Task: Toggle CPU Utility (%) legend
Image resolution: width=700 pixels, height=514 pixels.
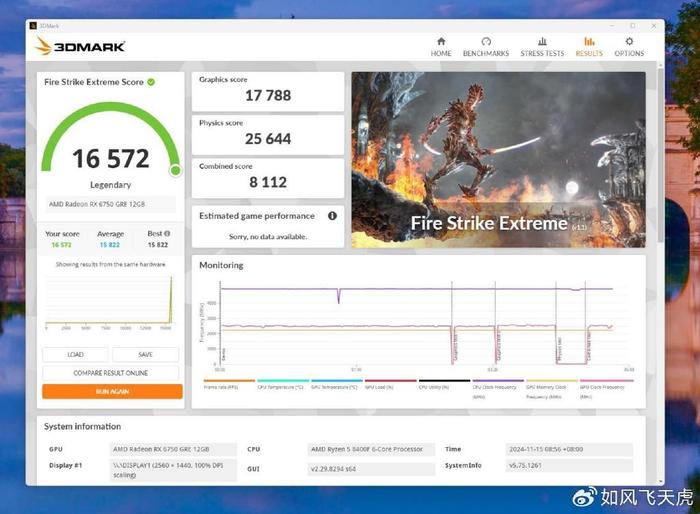Action: pyautogui.click(x=444, y=385)
